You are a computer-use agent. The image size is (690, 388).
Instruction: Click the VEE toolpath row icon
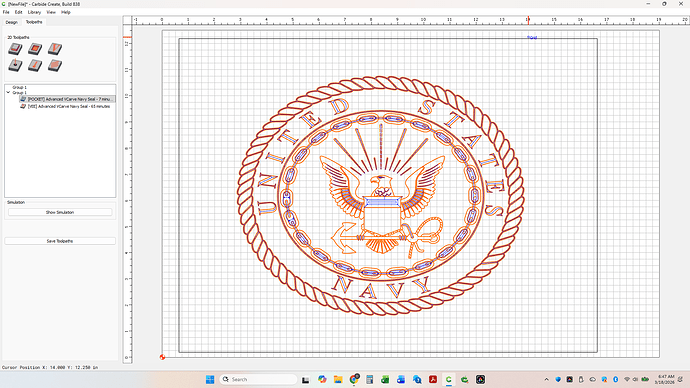tap(23, 106)
